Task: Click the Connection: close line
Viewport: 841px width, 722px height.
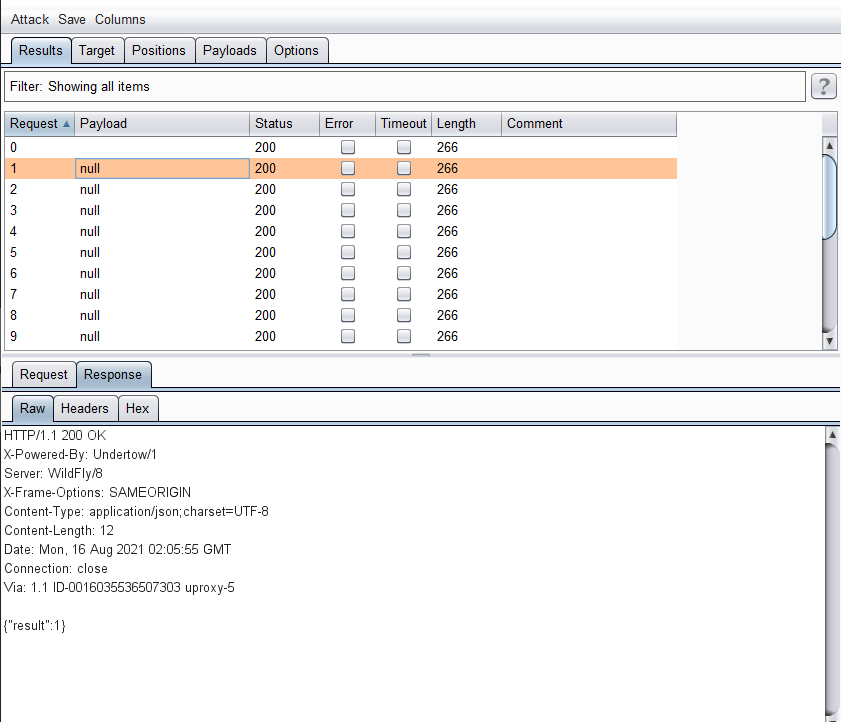Action: [x=56, y=569]
